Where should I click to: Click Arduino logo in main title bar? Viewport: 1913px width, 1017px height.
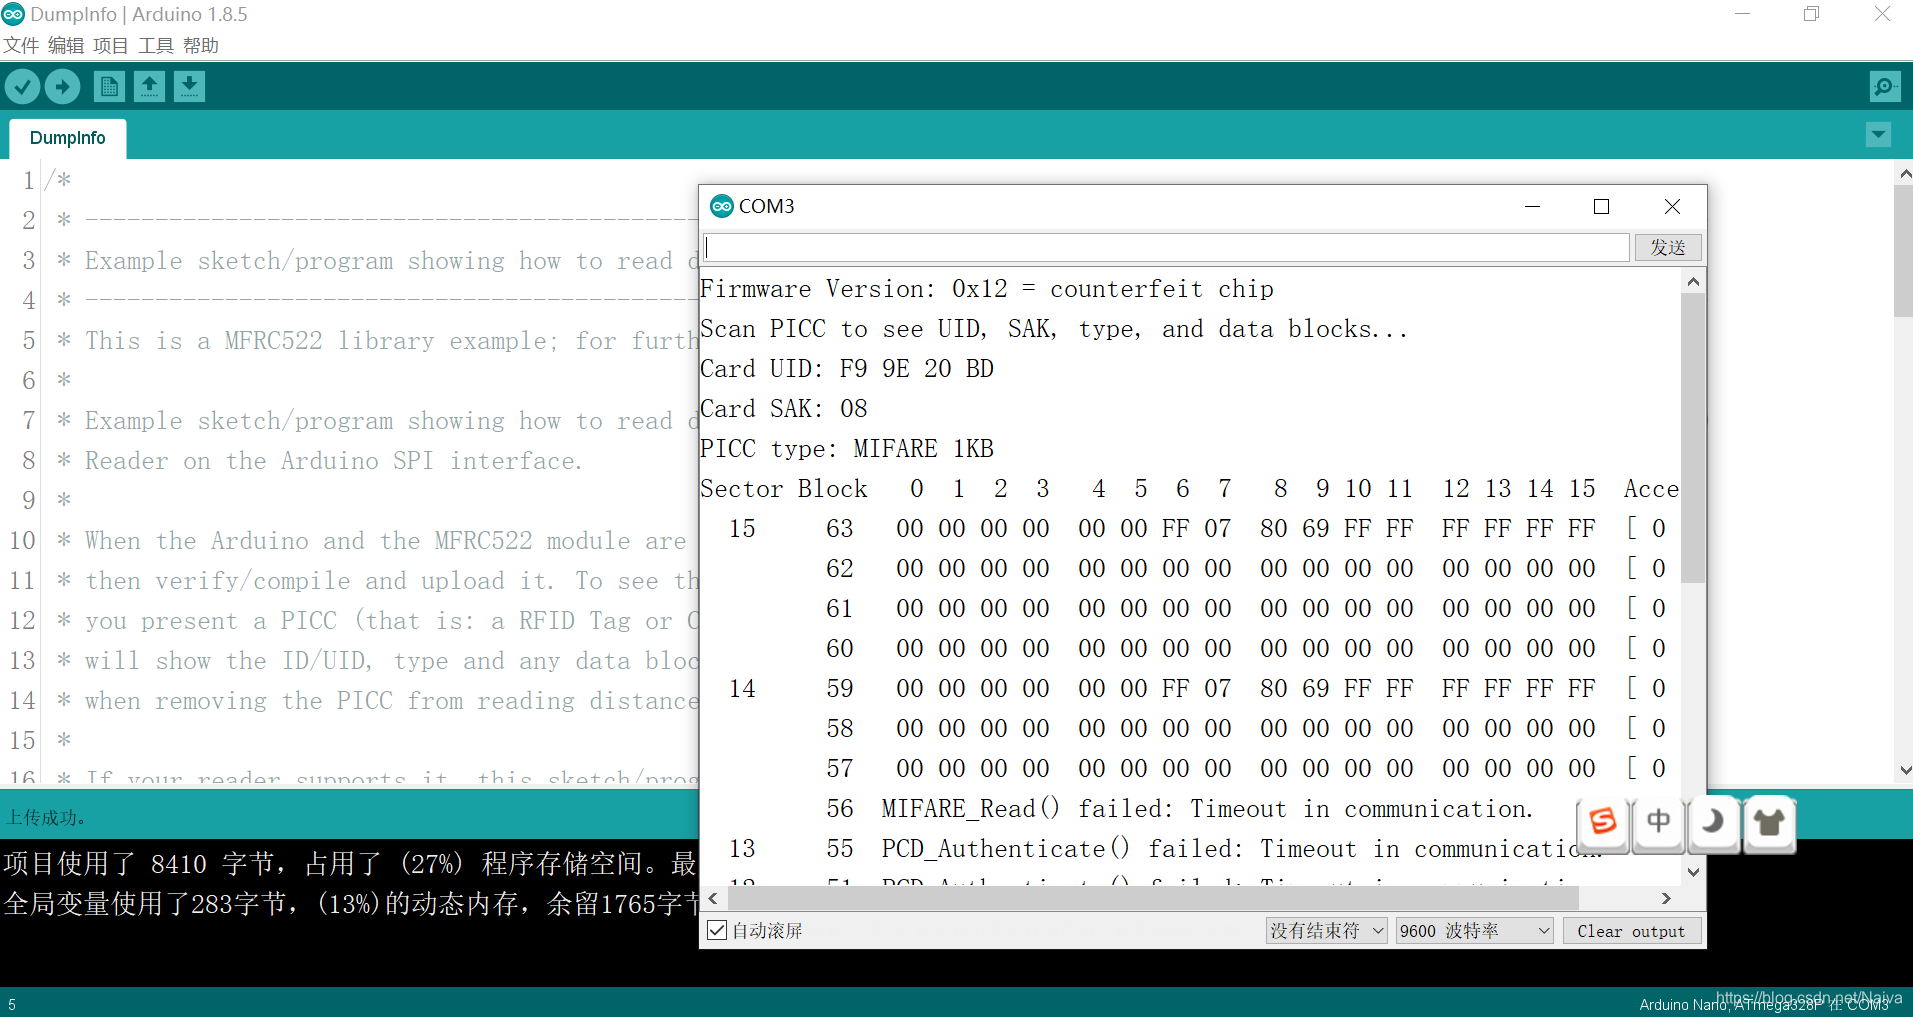tap(13, 14)
